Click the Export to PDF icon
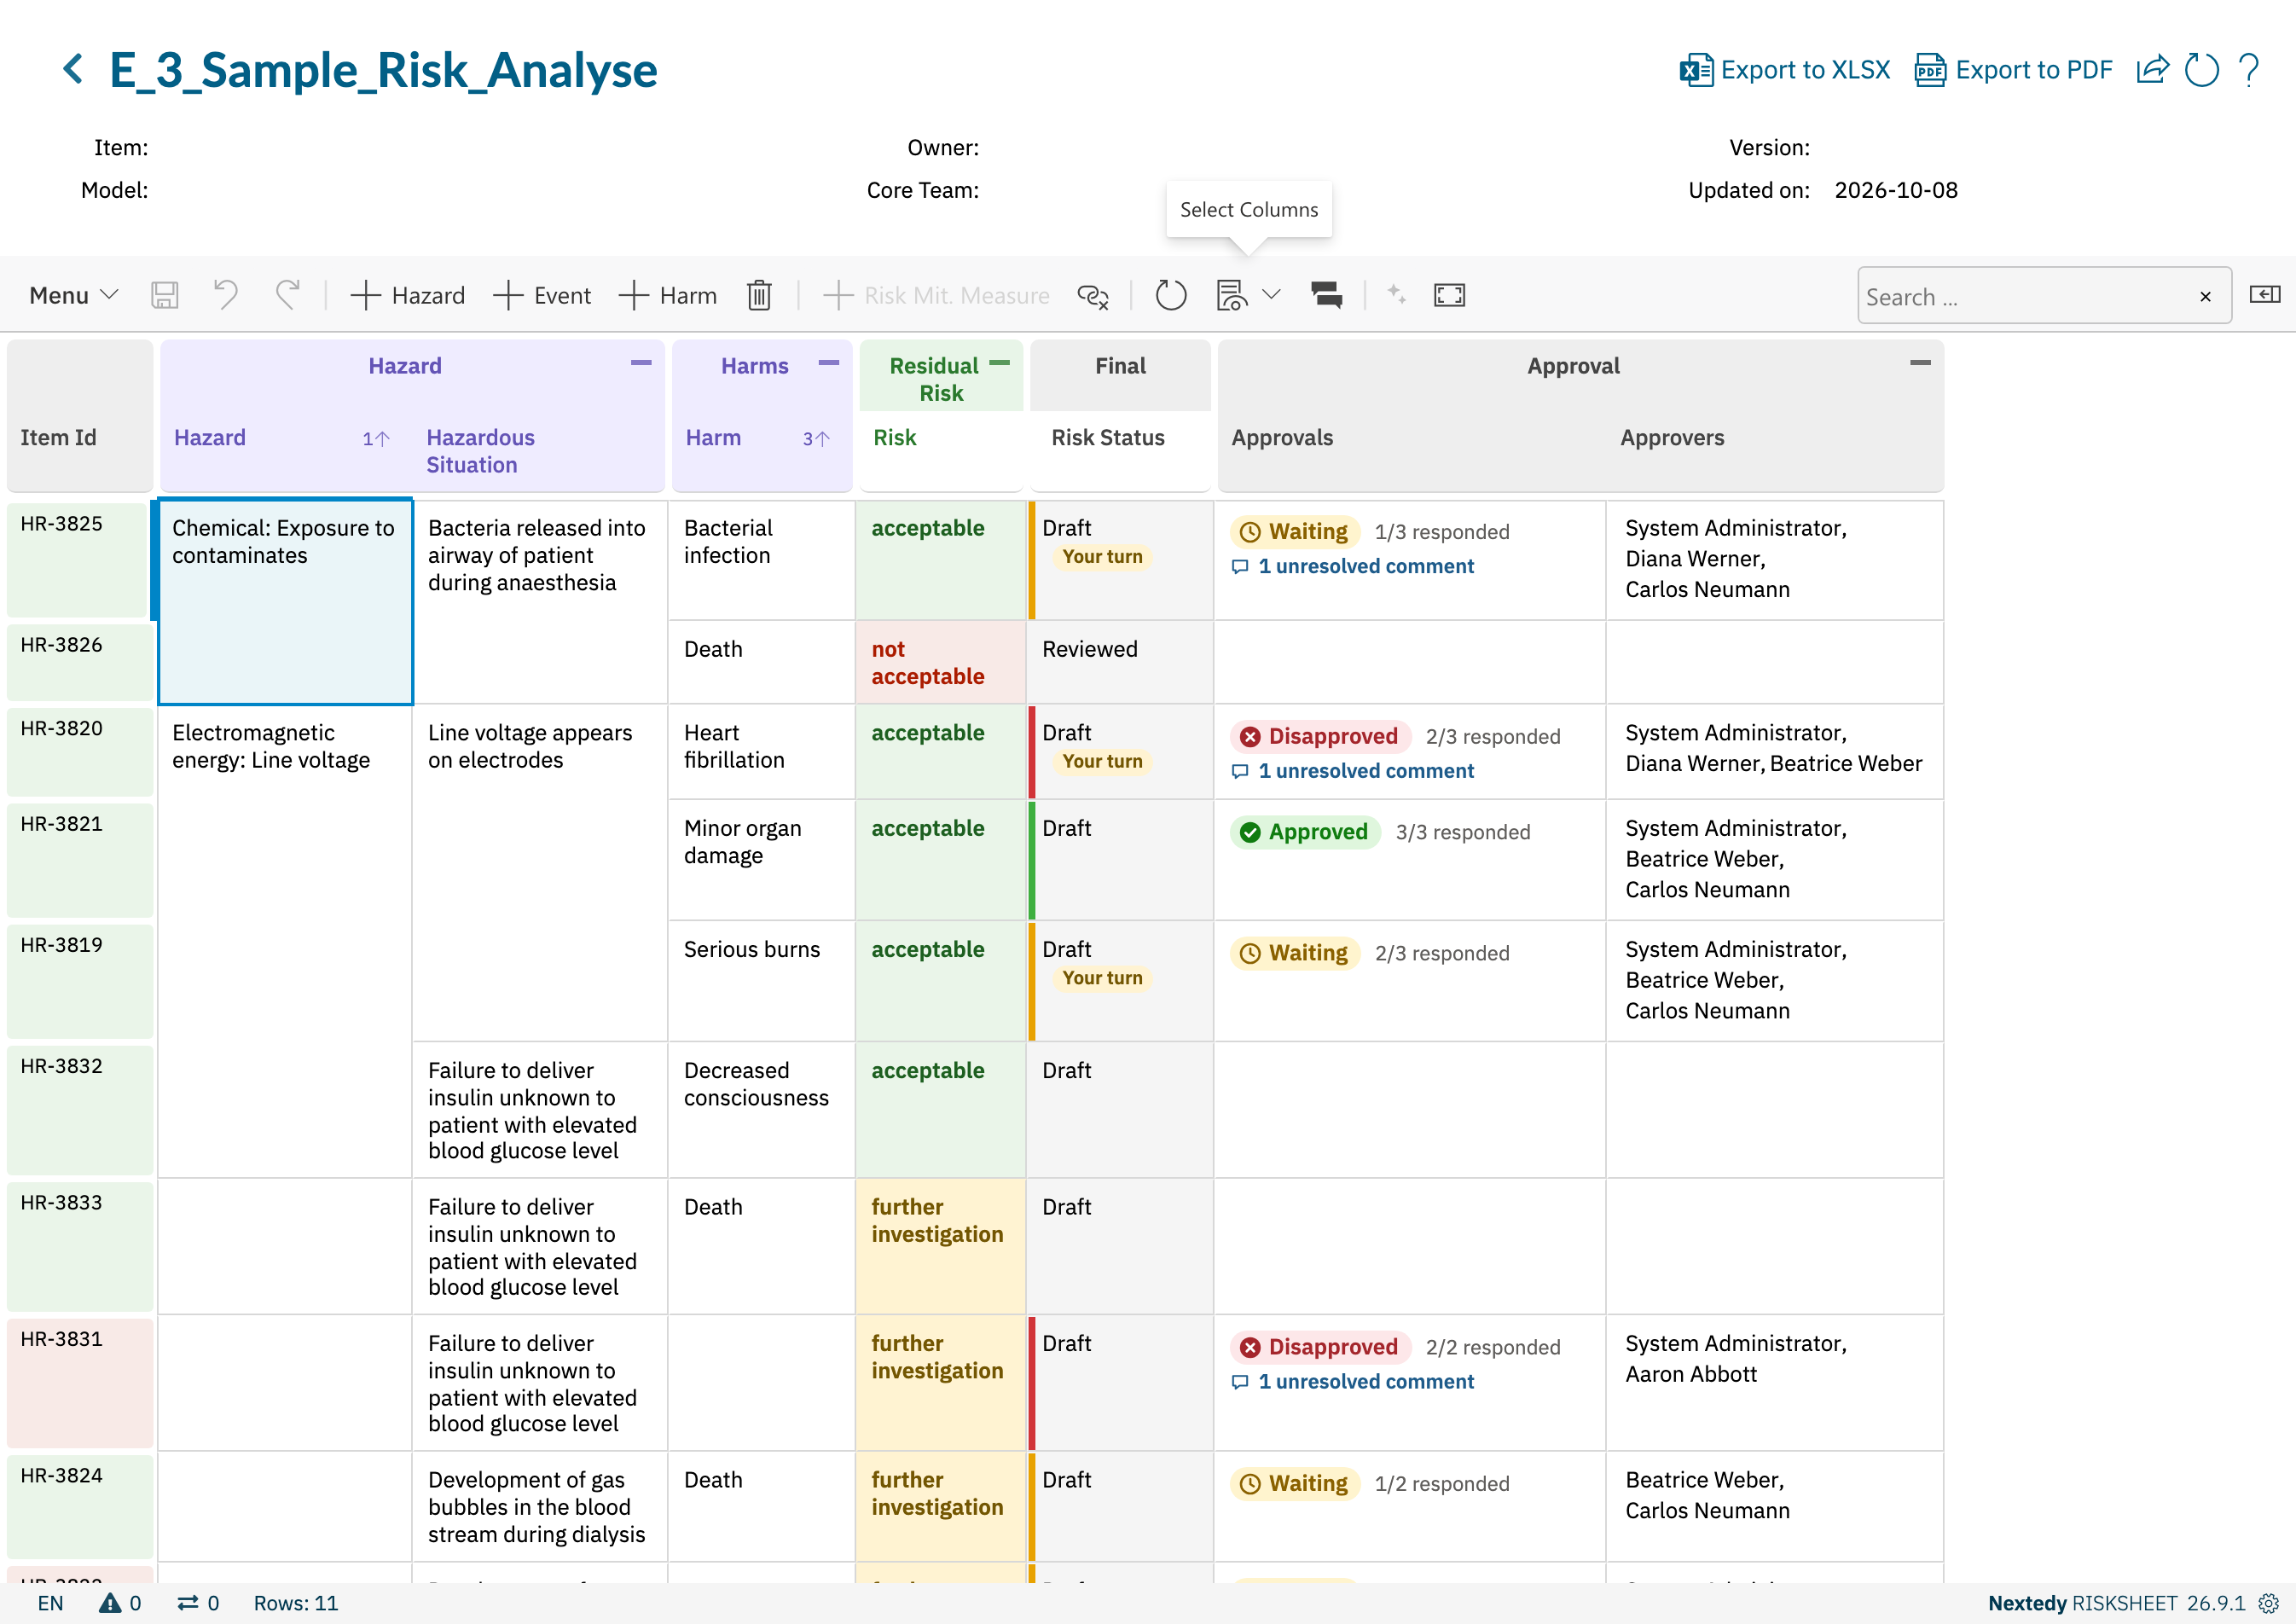 [x=1930, y=70]
